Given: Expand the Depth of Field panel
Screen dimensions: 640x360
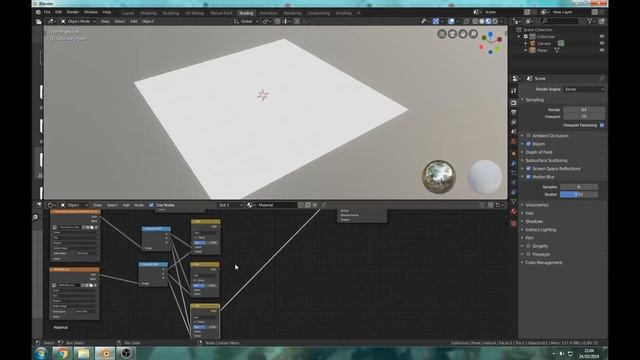Looking at the screenshot, I should pos(539,152).
